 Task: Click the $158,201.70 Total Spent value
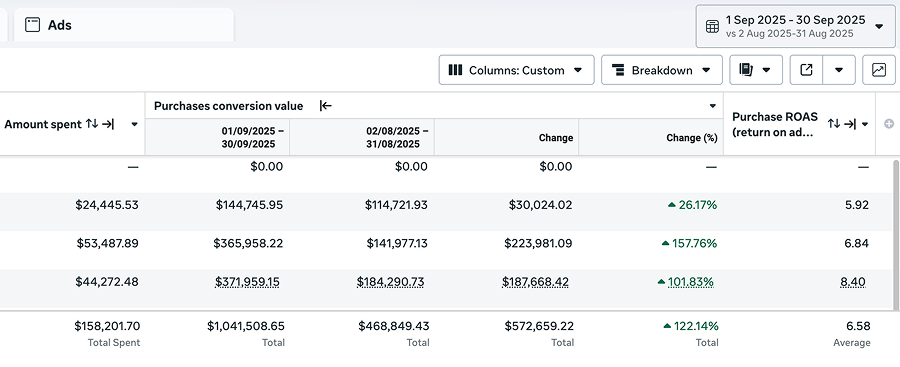(107, 326)
